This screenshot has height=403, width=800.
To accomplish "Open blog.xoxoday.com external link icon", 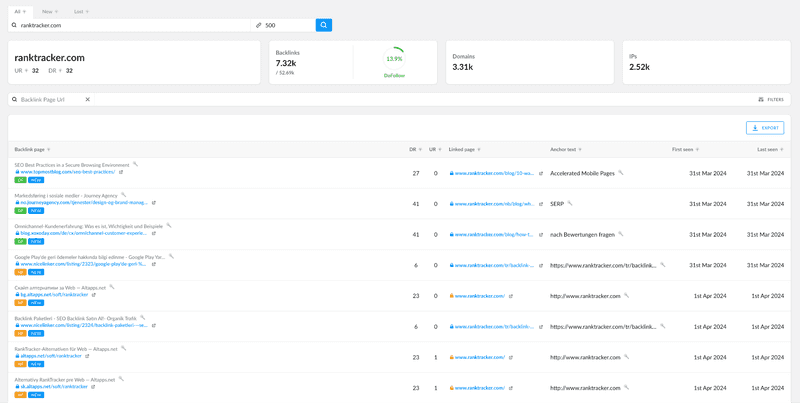I will coord(154,233).
